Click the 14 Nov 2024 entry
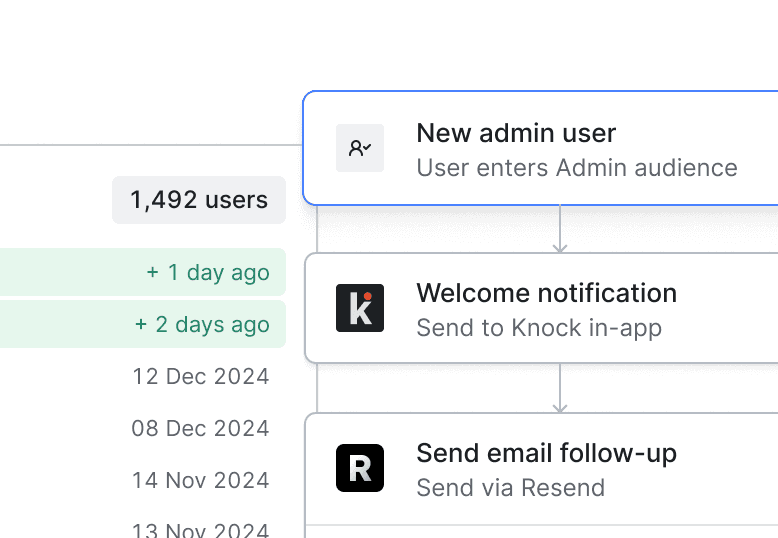Image resolution: width=778 pixels, height=538 pixels. pos(201,481)
